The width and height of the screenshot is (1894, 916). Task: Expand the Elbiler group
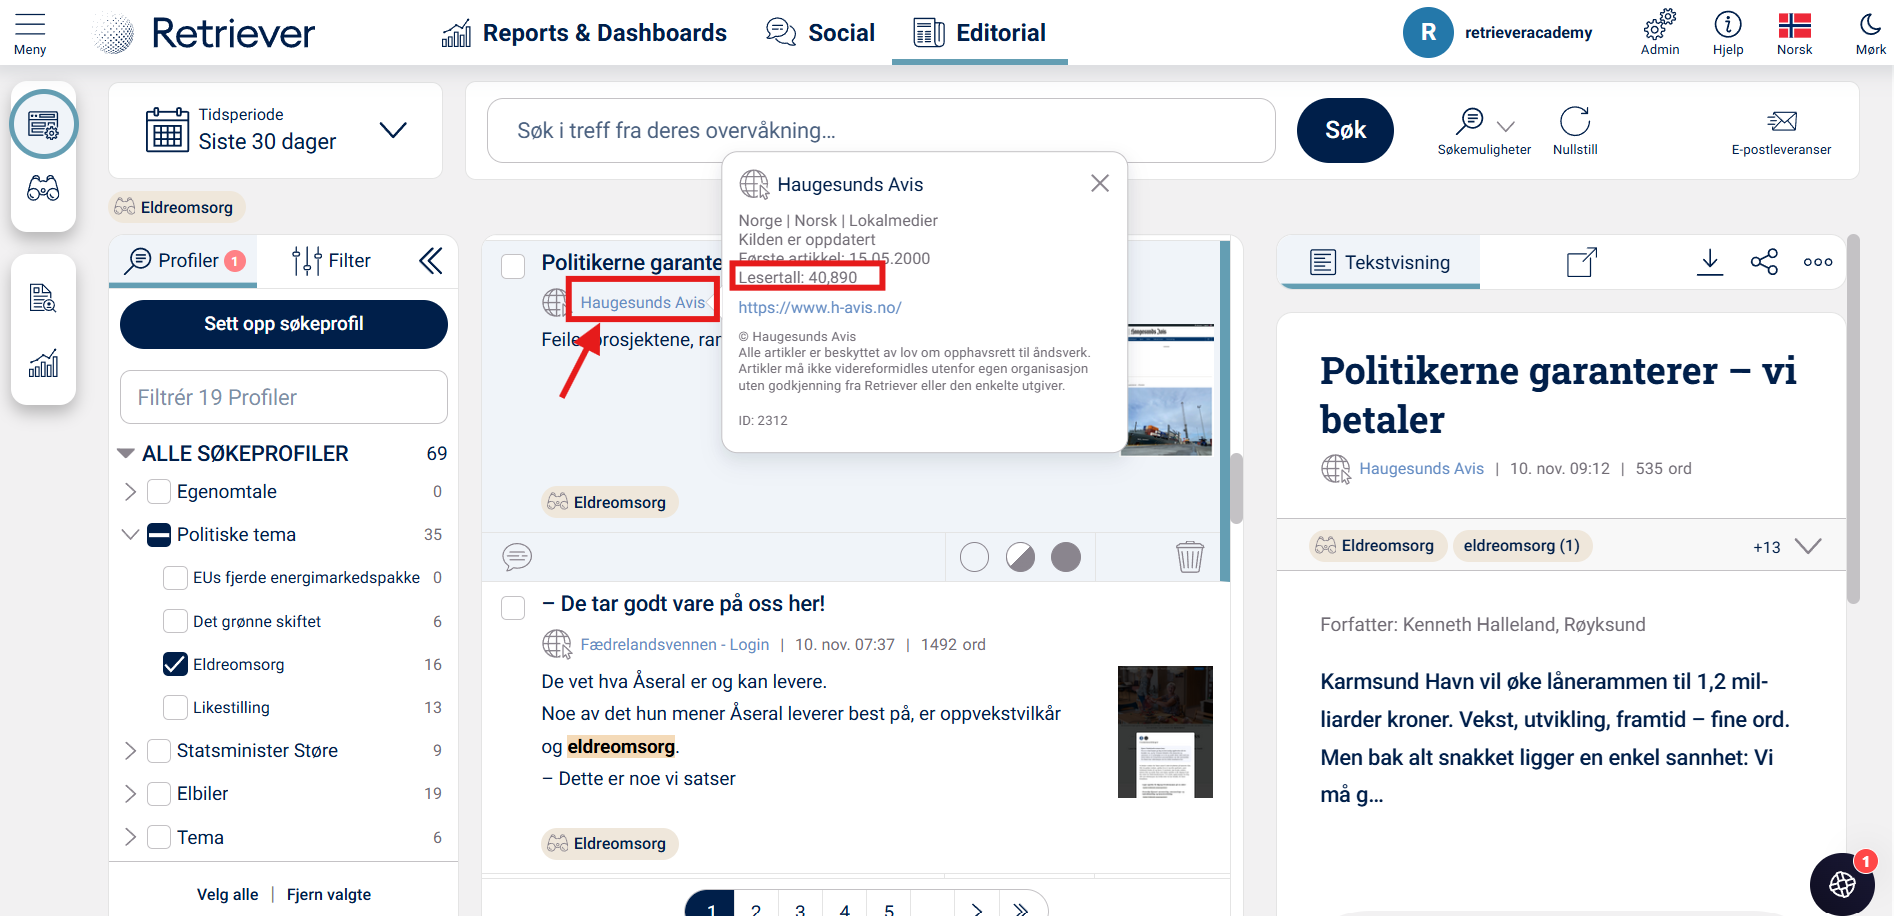[130, 794]
